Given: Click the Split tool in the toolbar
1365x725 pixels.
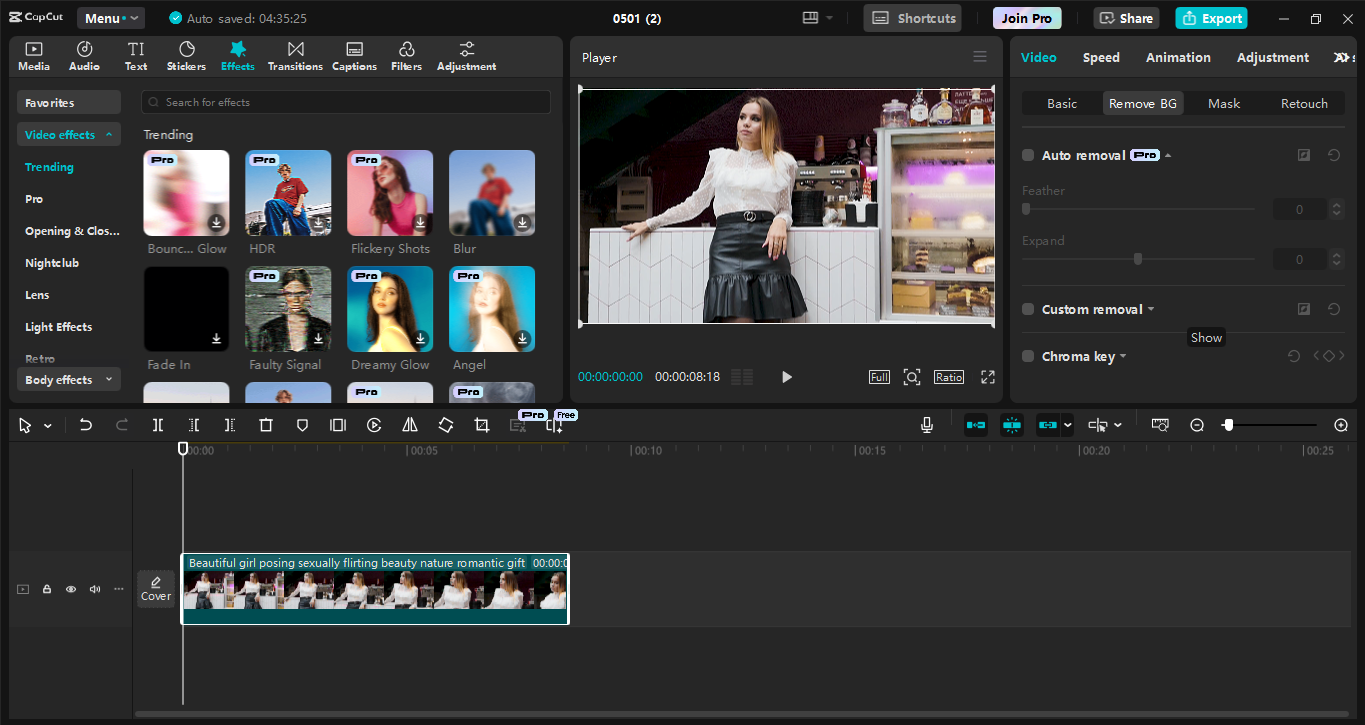Looking at the screenshot, I should 157,424.
